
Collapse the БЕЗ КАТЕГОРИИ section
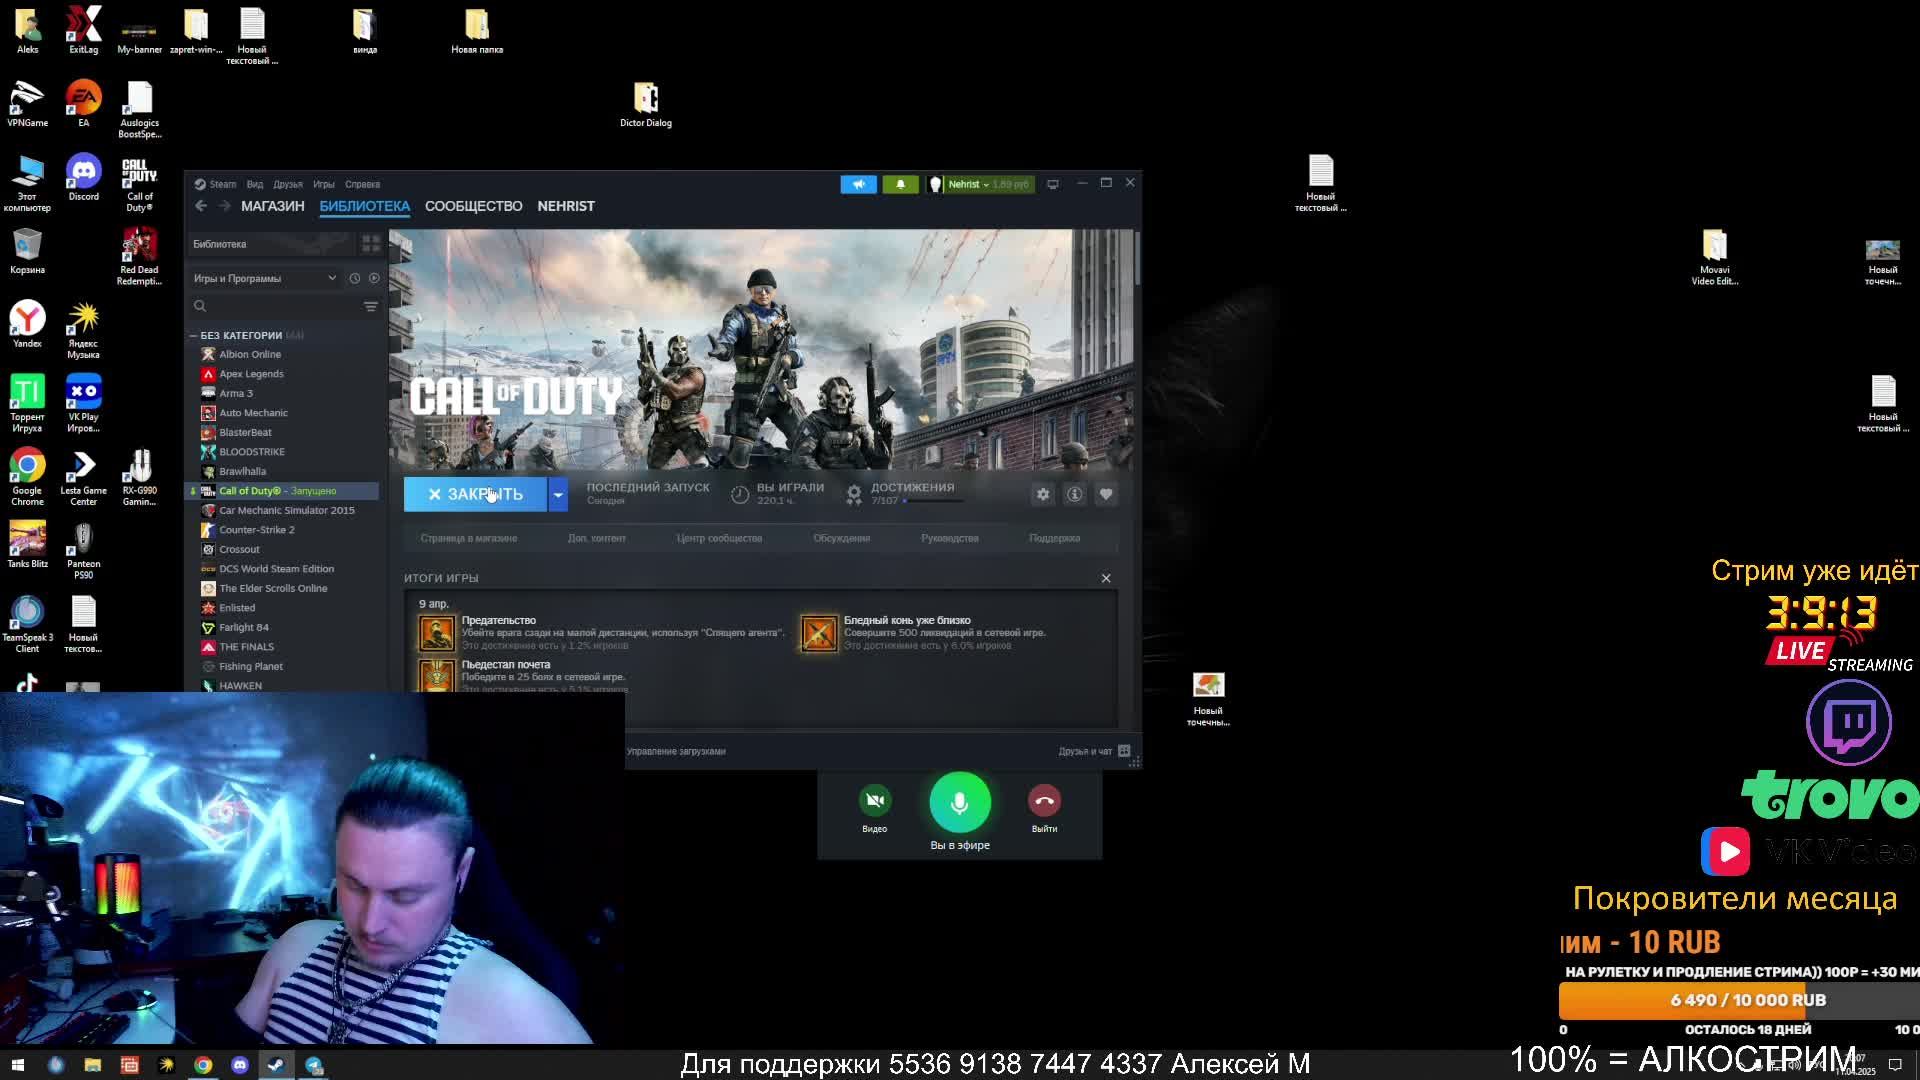coord(193,336)
